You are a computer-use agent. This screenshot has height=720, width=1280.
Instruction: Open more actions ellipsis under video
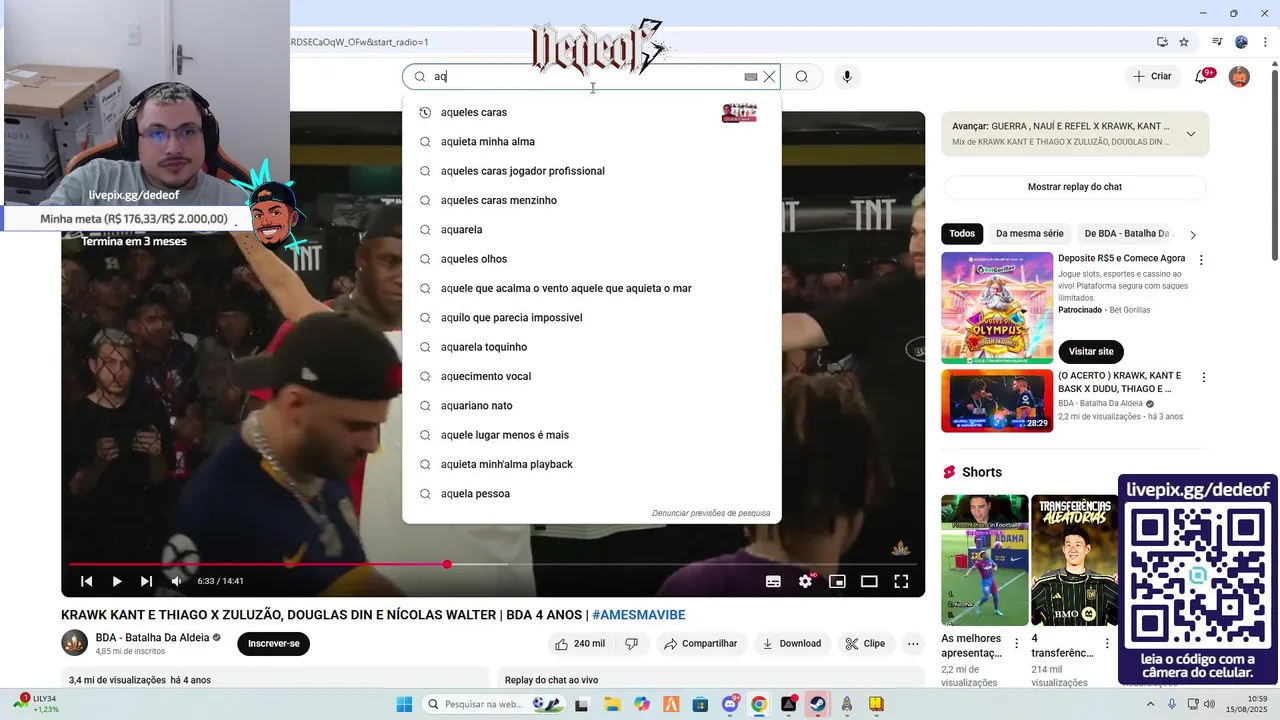913,644
